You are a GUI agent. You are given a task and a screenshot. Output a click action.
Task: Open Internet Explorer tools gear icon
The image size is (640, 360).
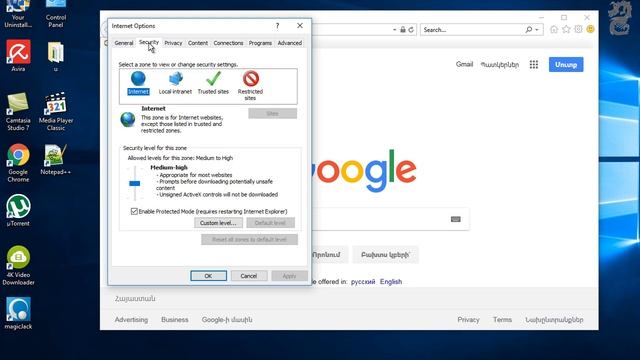[578, 29]
